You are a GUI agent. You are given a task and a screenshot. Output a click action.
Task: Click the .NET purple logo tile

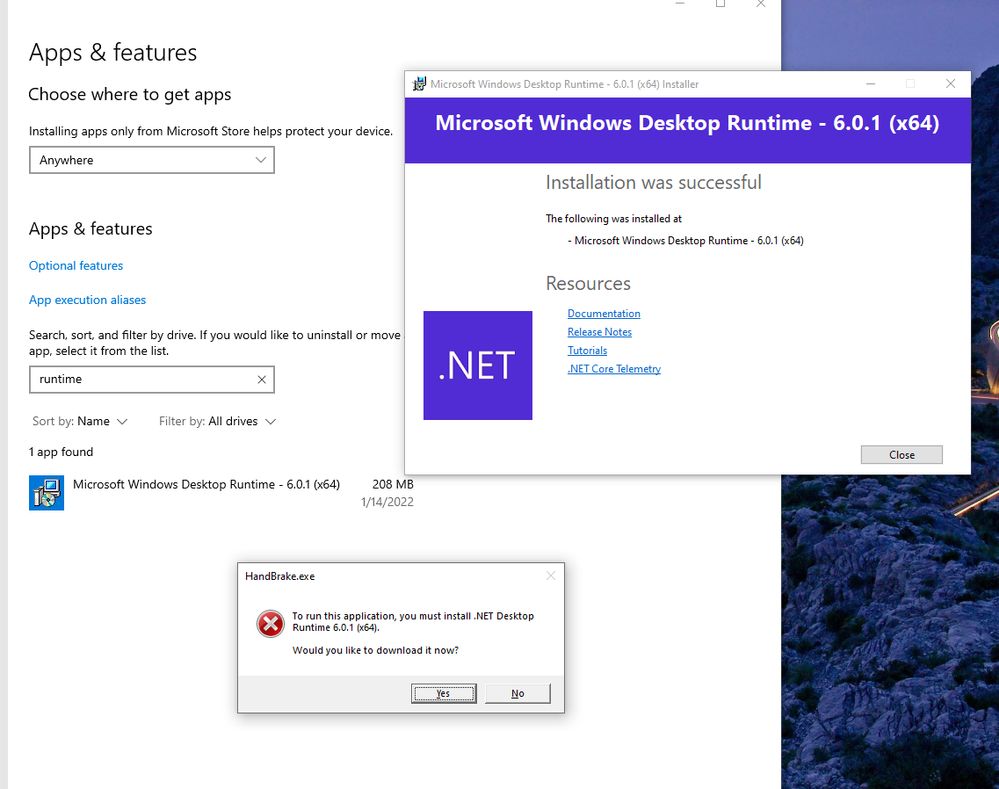click(x=478, y=365)
